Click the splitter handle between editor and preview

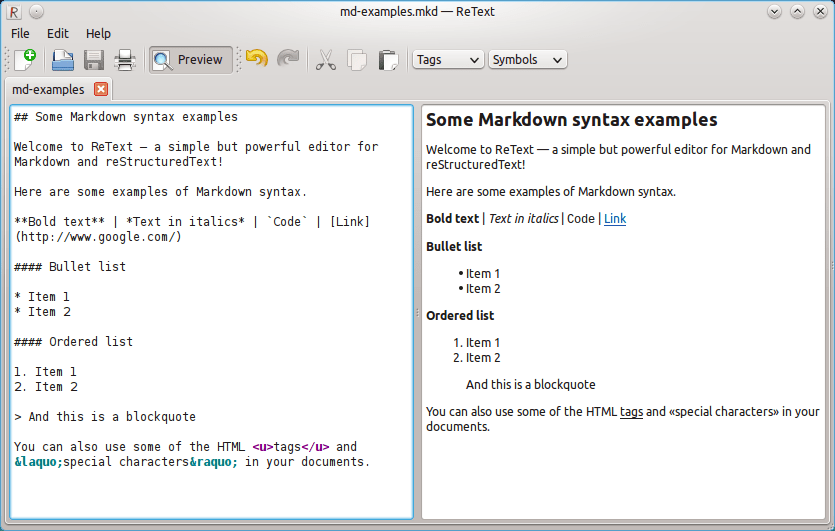(x=417, y=314)
